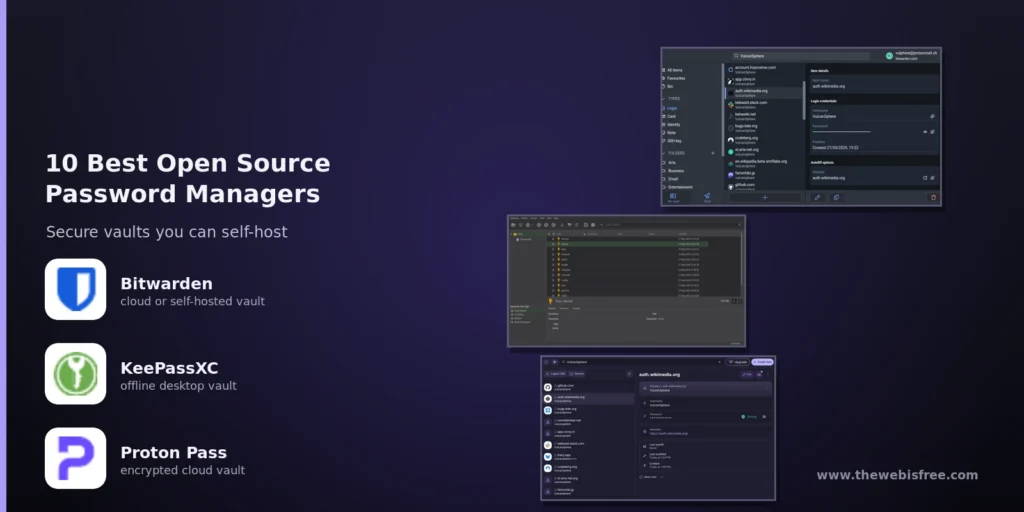
Task: Clear Proton Pass search with X icon
Action: coord(720,362)
